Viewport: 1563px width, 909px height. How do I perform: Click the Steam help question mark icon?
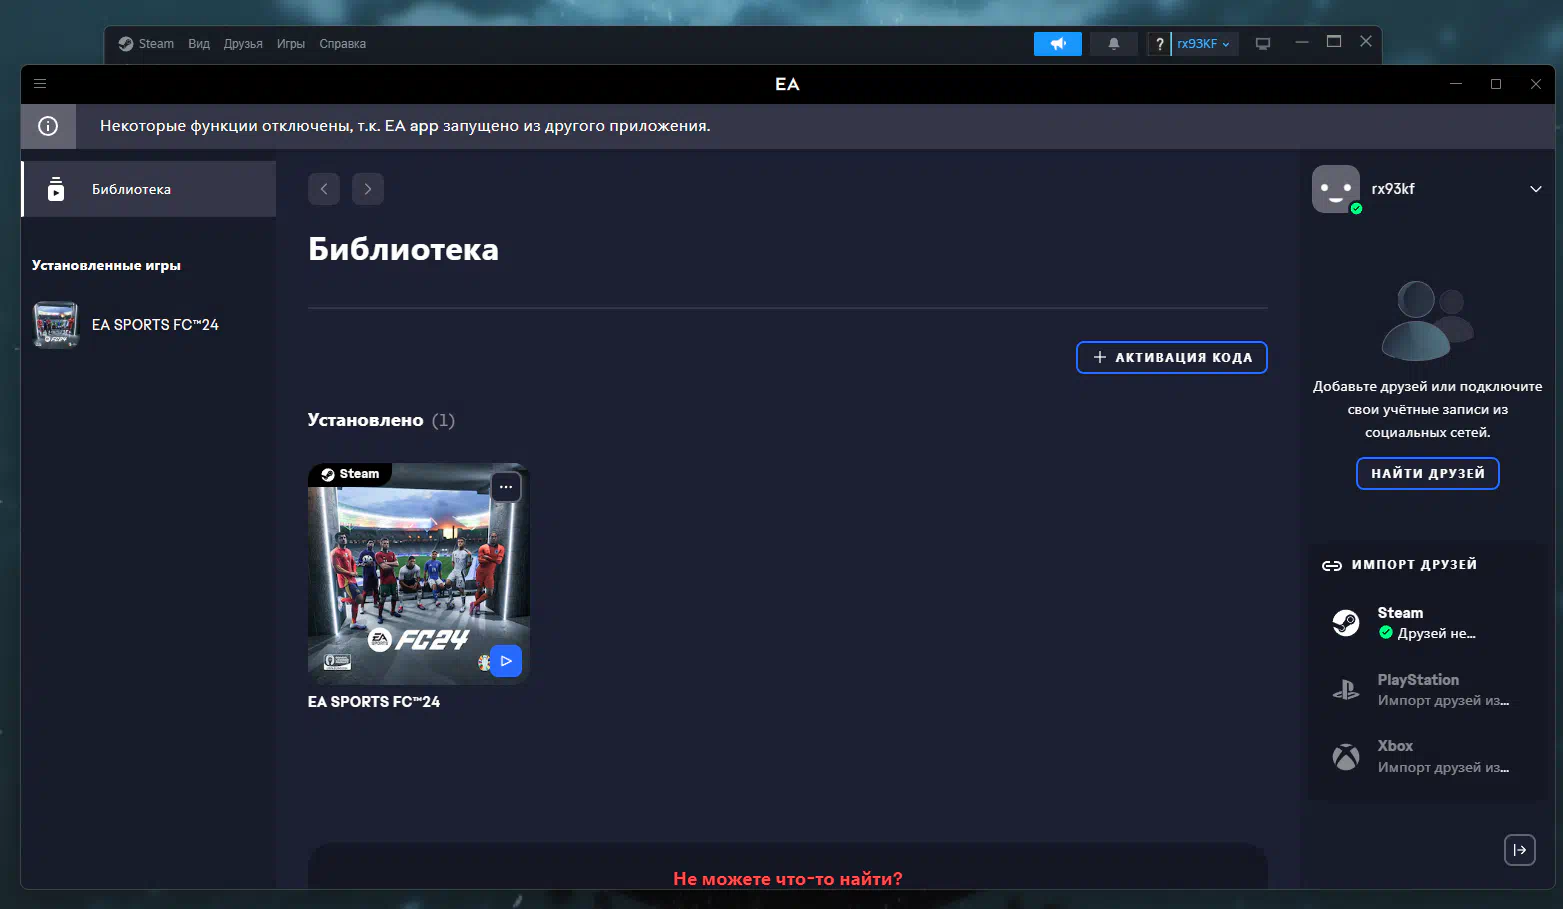click(1159, 44)
